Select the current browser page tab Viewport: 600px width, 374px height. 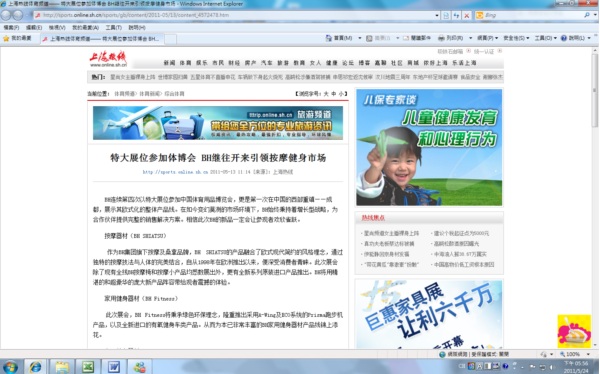[x=103, y=39]
